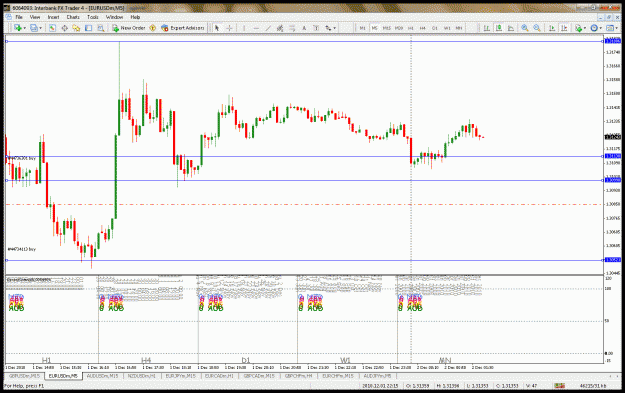Click the Expert Advisors button
The height and width of the screenshot is (393, 625).
[183, 28]
